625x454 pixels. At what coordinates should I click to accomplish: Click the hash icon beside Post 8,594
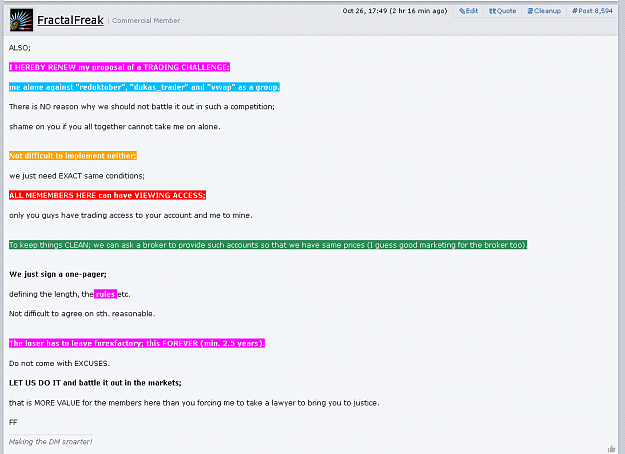click(x=575, y=11)
